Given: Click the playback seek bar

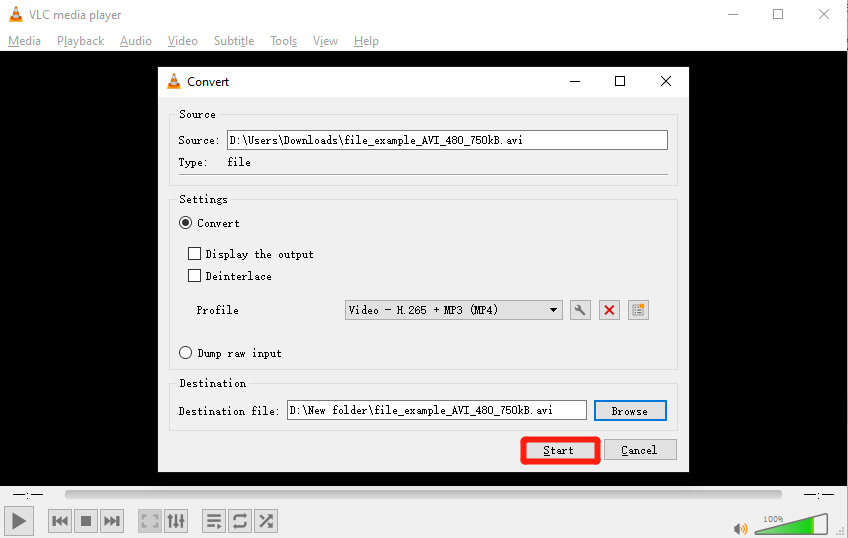Looking at the screenshot, I should 423,494.
